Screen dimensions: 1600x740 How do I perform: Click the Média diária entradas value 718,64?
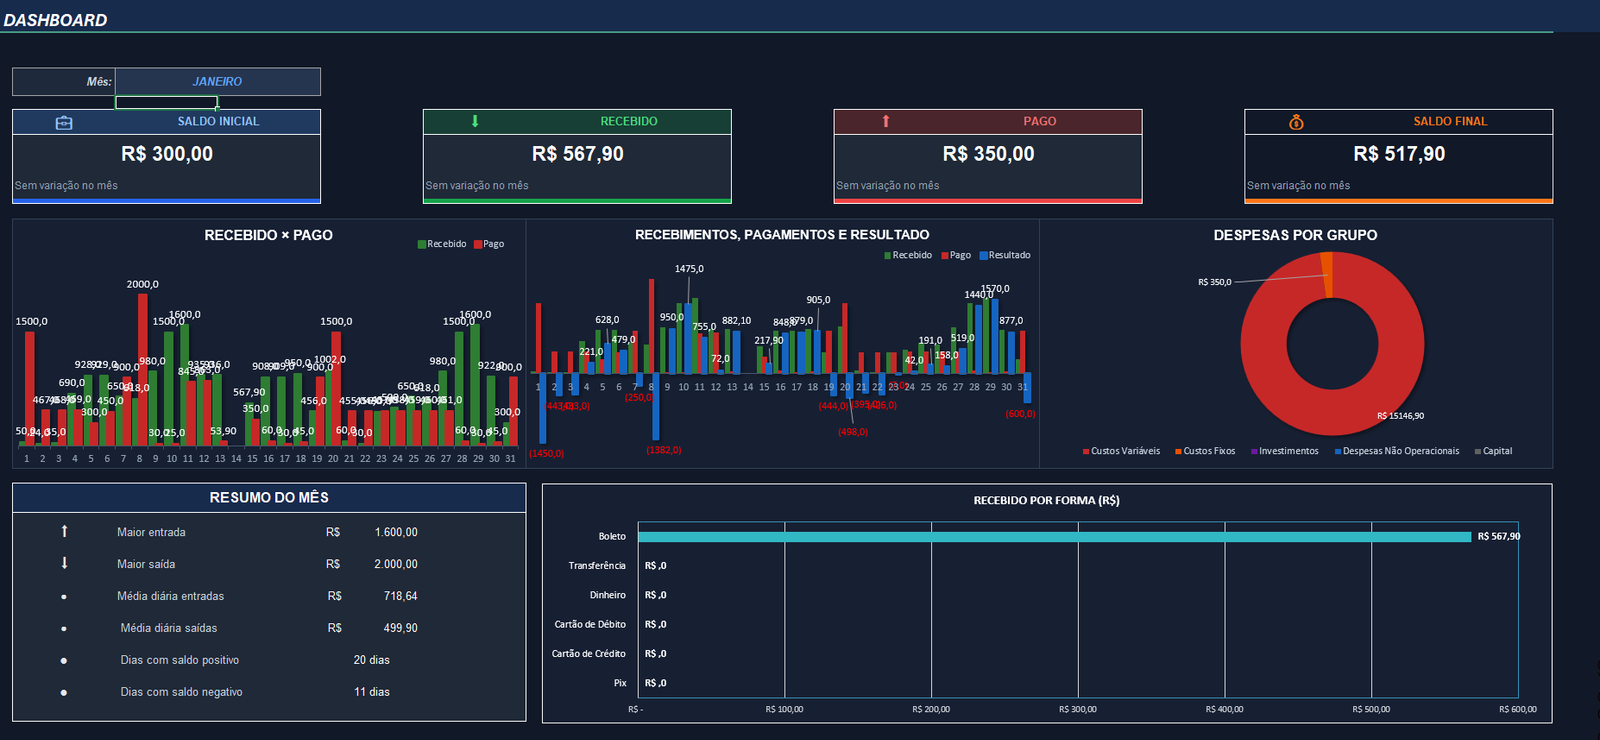(401, 596)
